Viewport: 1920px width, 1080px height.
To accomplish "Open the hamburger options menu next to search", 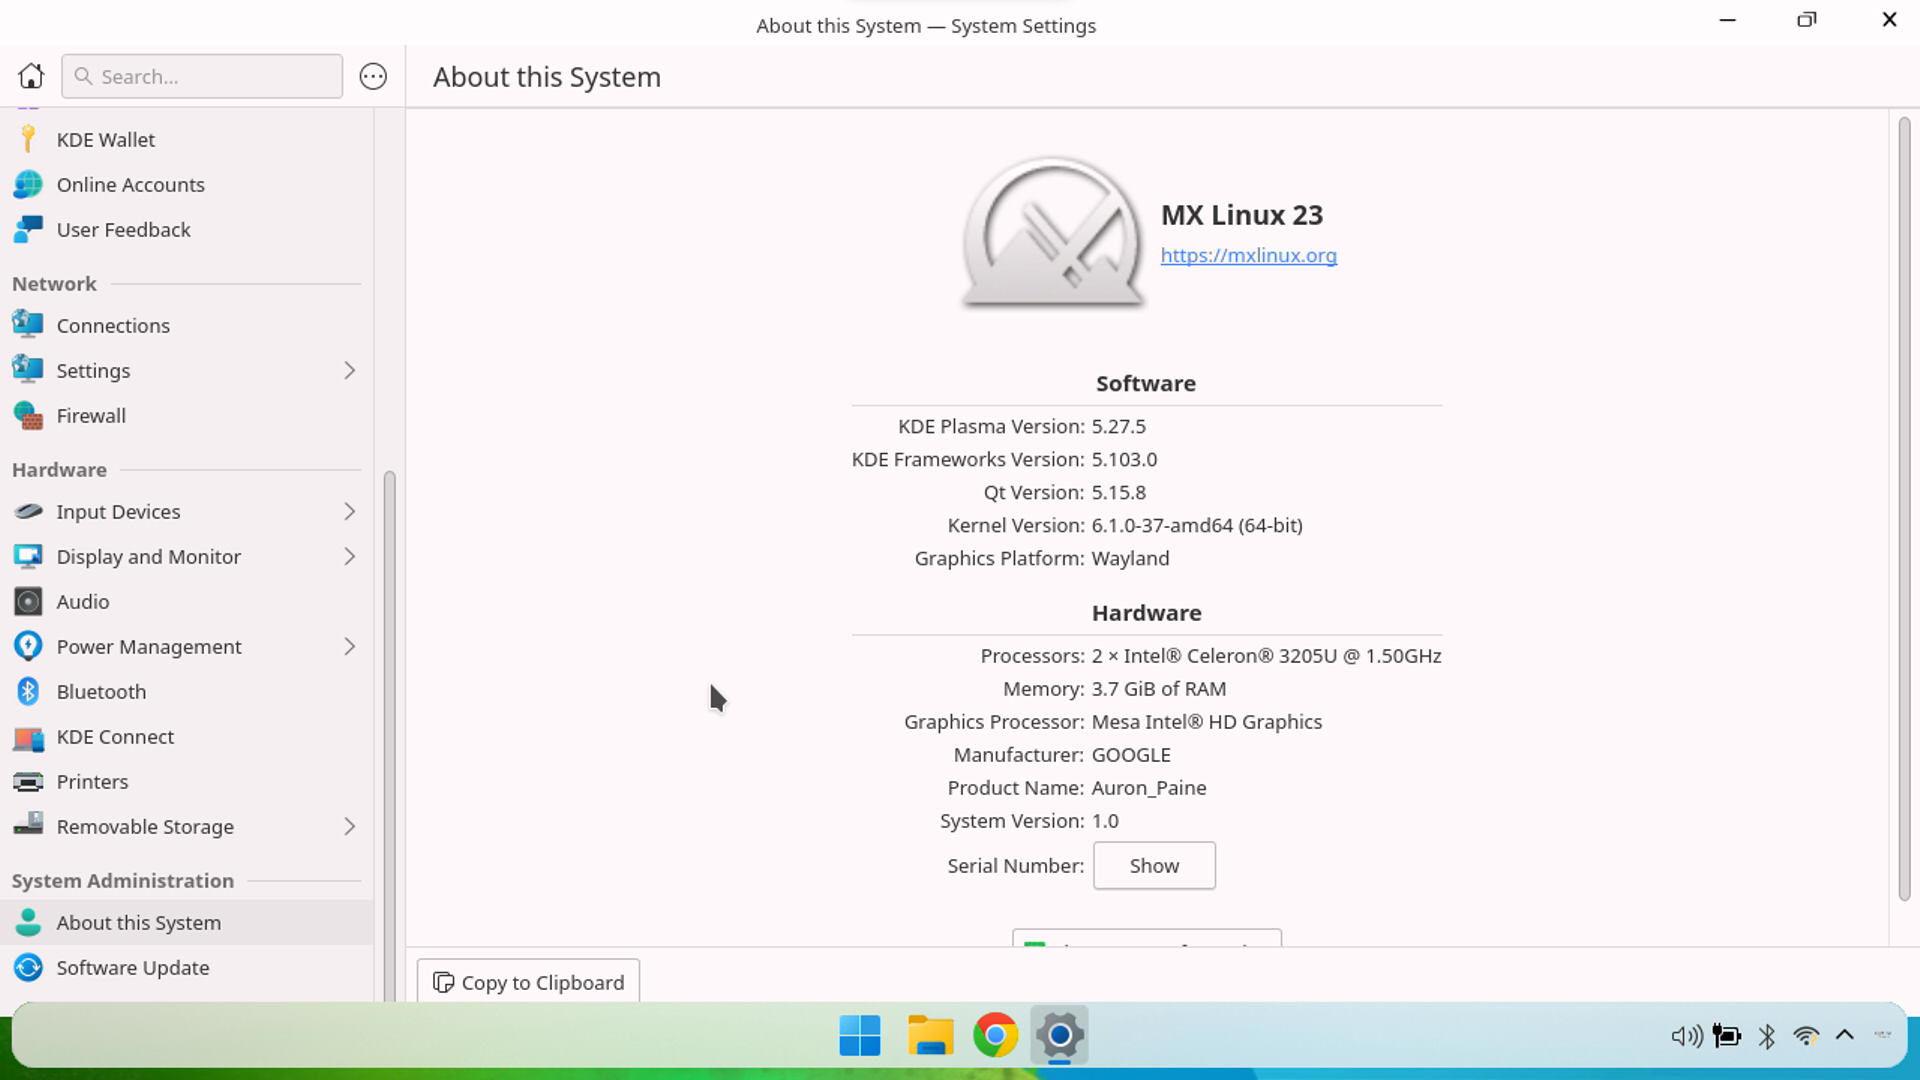I will point(373,76).
